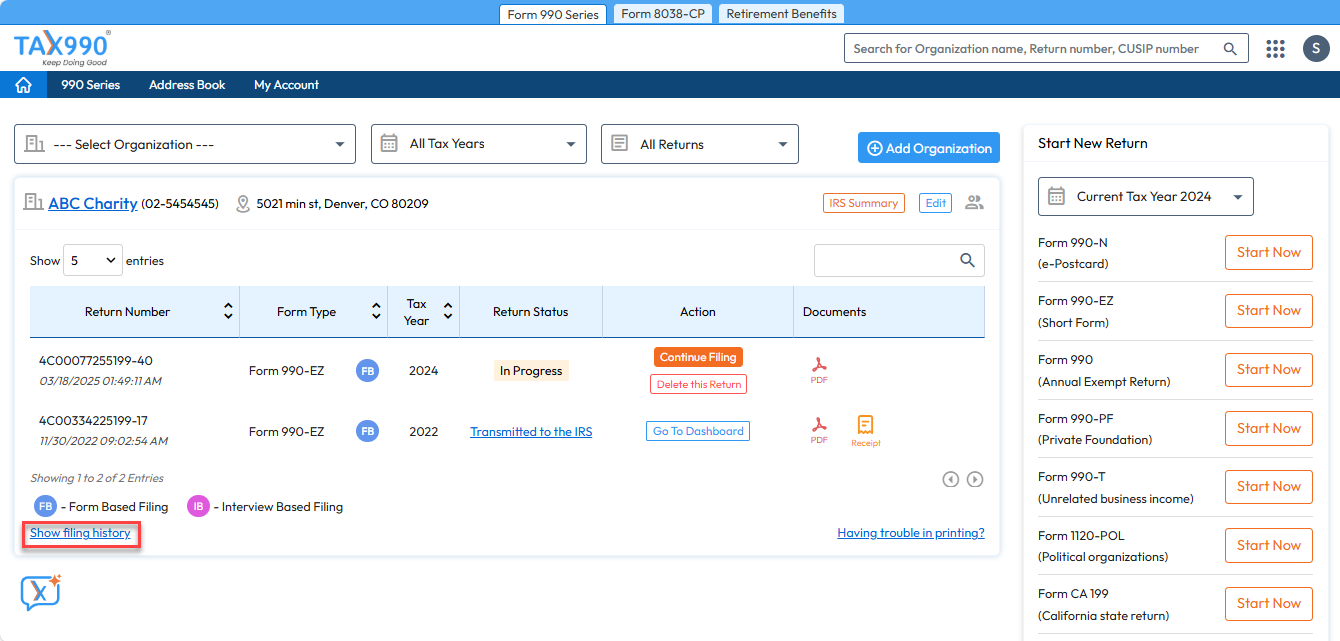Click Show filing history link
Viewport: 1340px width, 641px height.
(80, 533)
